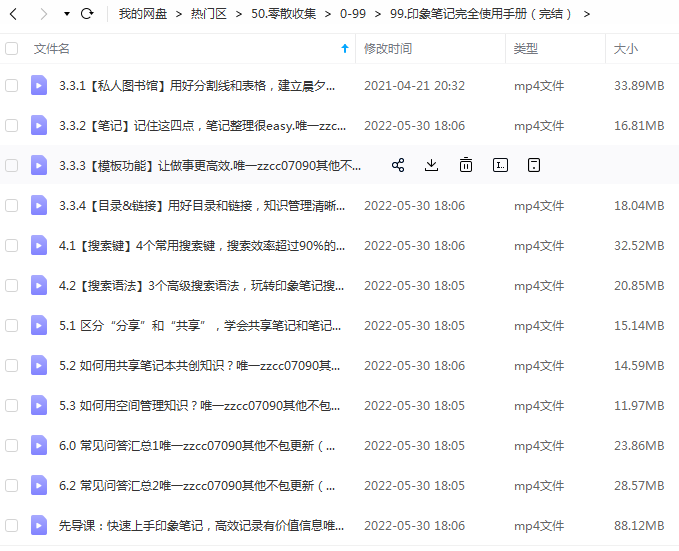Image resolution: width=679 pixels, height=551 pixels.
Task: Go back with the left arrow button
Action: pyautogui.click(x=13, y=14)
